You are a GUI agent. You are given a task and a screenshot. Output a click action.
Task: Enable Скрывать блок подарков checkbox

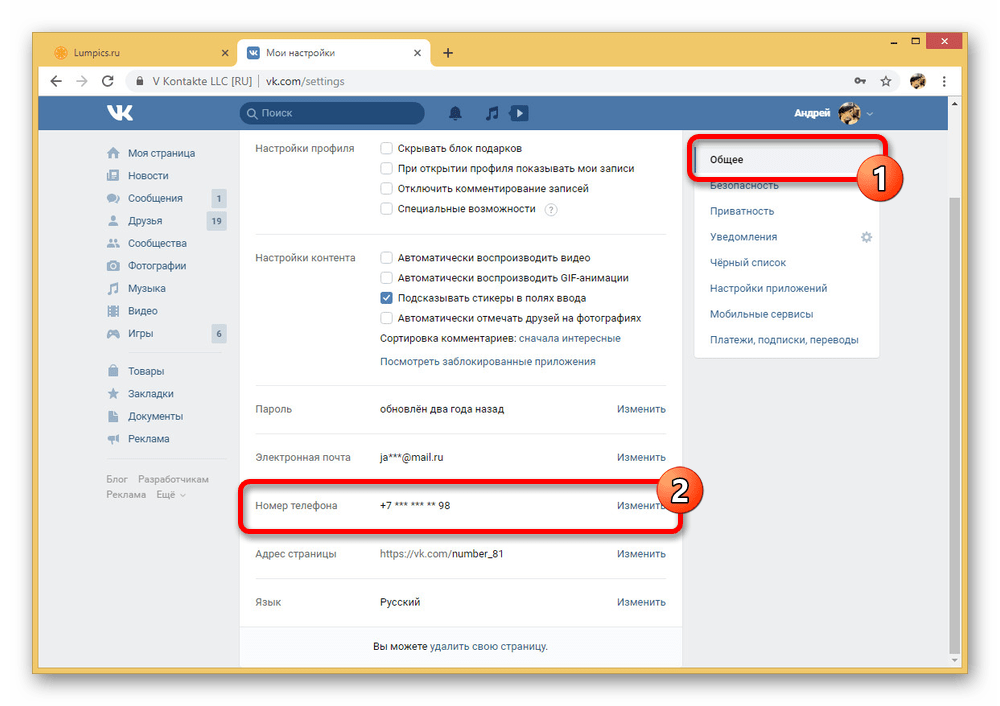click(386, 148)
